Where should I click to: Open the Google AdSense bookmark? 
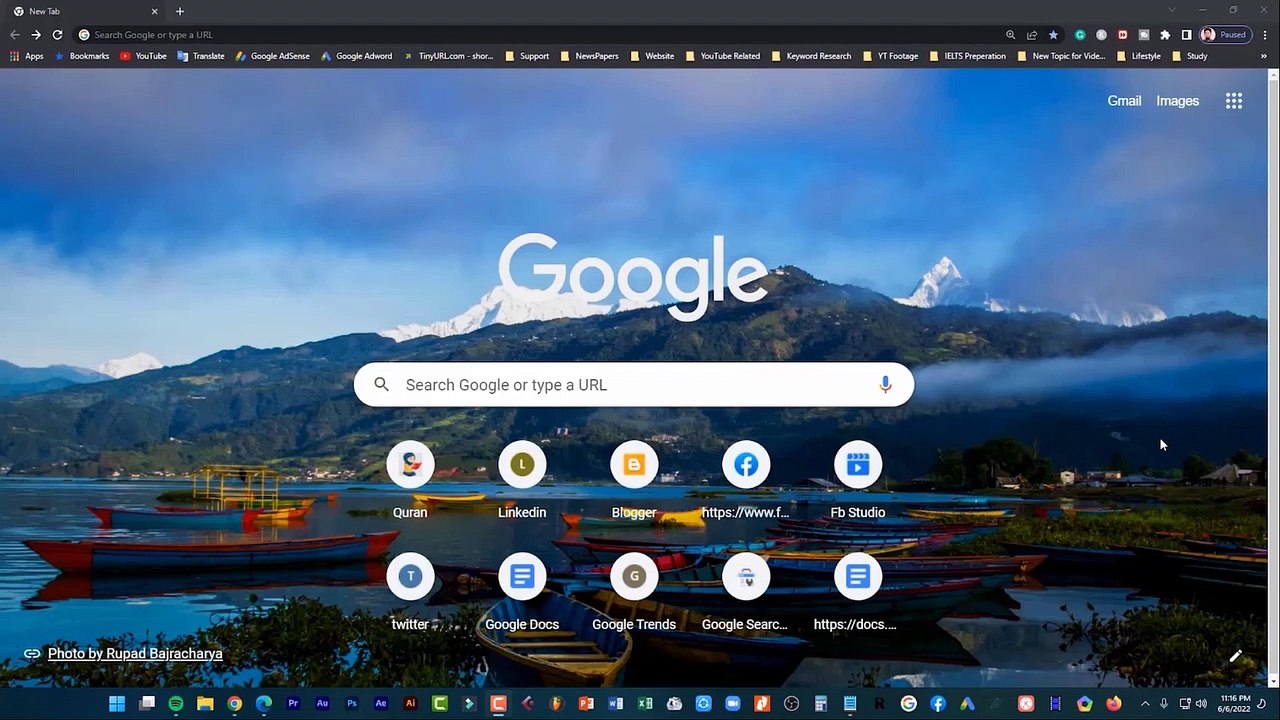272,56
